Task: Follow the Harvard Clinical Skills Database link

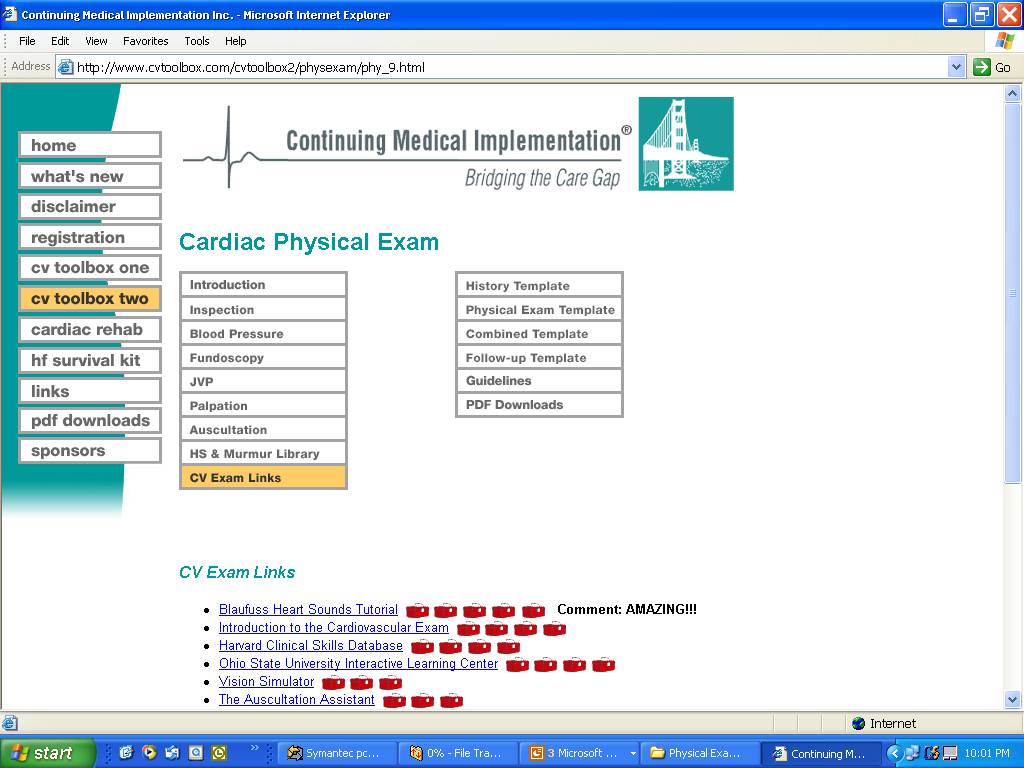Action: [311, 645]
